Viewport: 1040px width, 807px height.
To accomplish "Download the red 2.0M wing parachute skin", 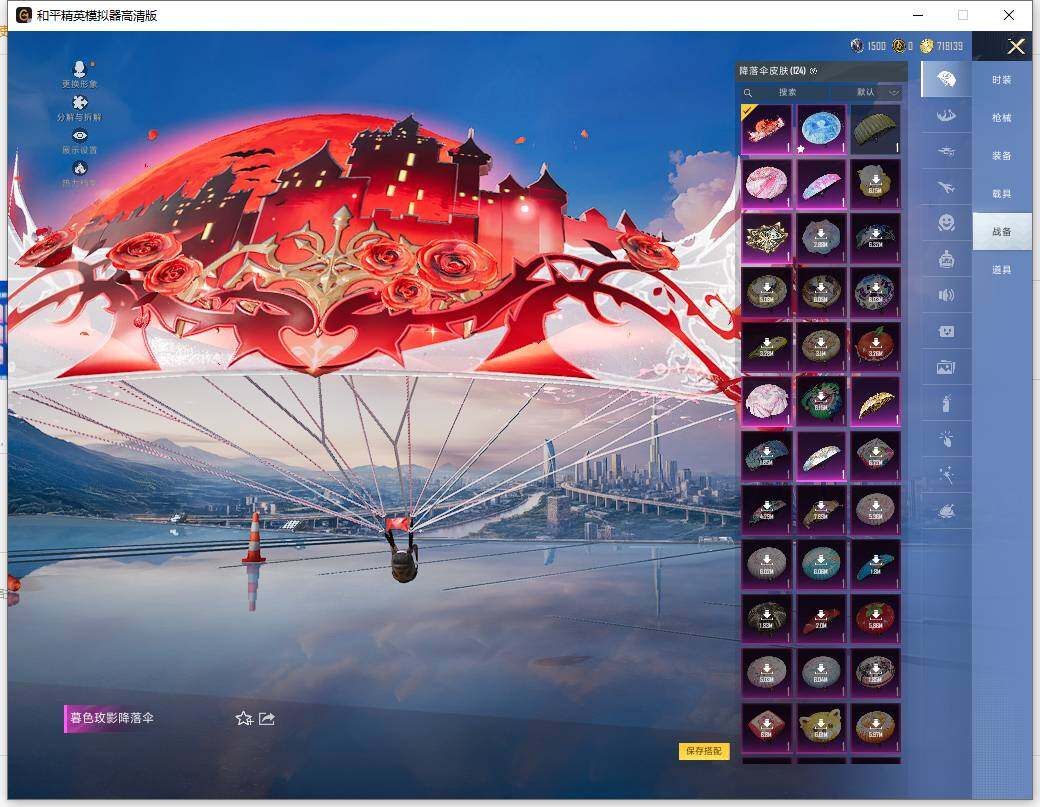I will 821,619.
